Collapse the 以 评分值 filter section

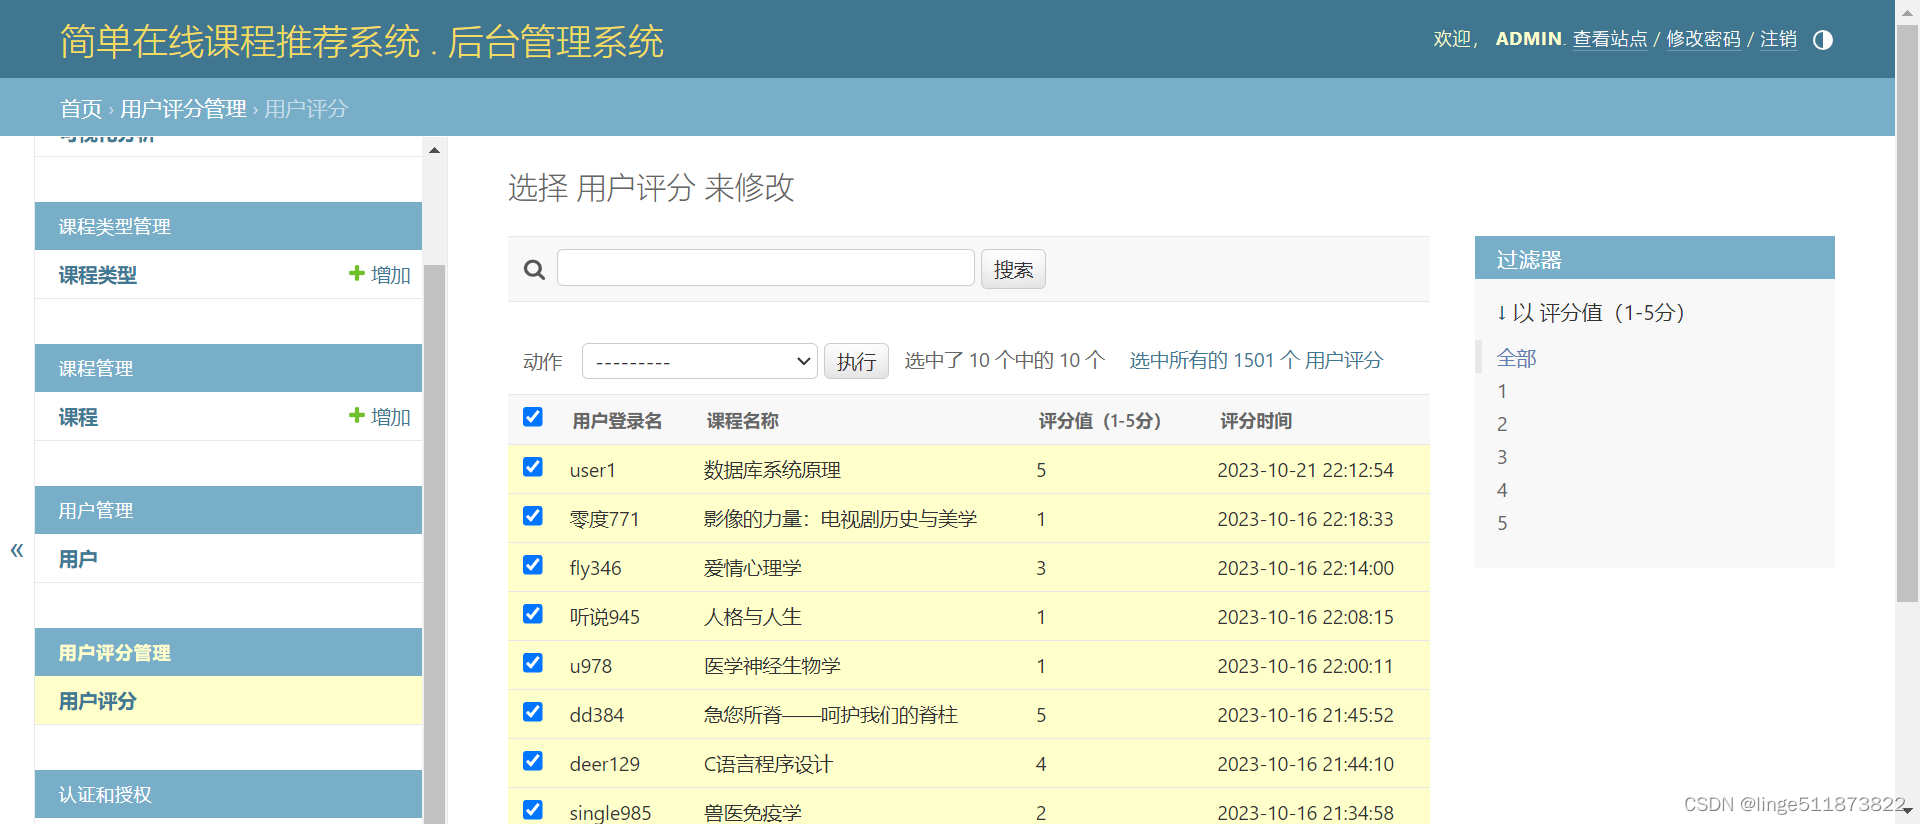pyautogui.click(x=1590, y=313)
